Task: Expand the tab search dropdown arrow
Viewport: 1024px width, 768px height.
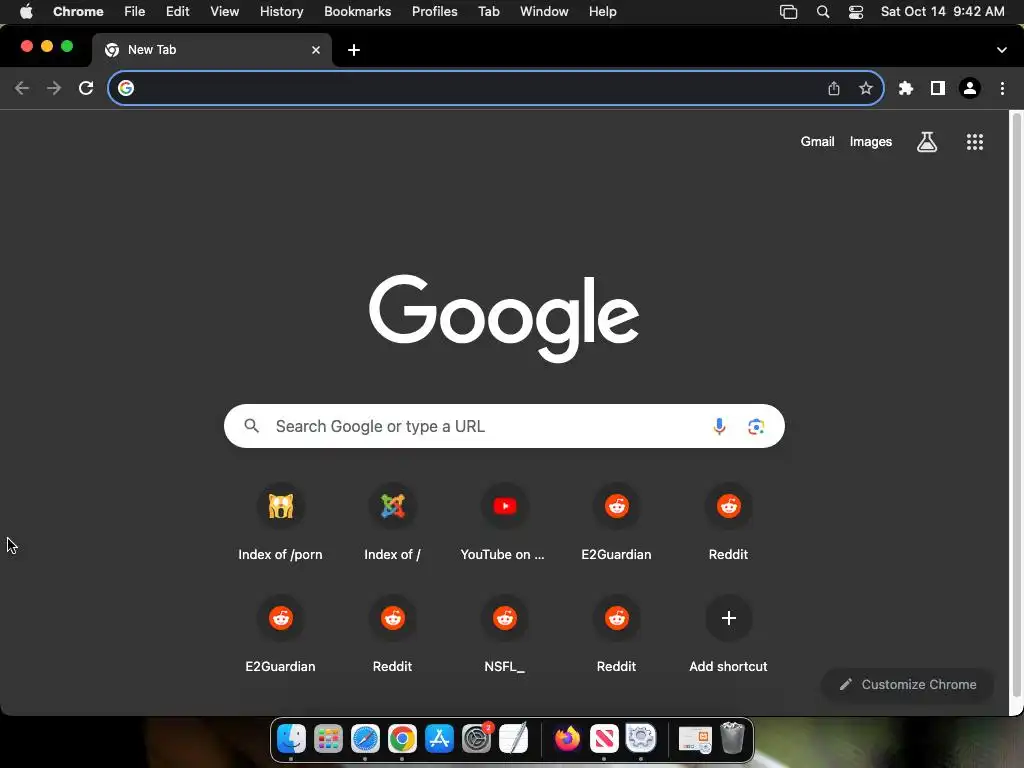Action: pyautogui.click(x=1002, y=50)
